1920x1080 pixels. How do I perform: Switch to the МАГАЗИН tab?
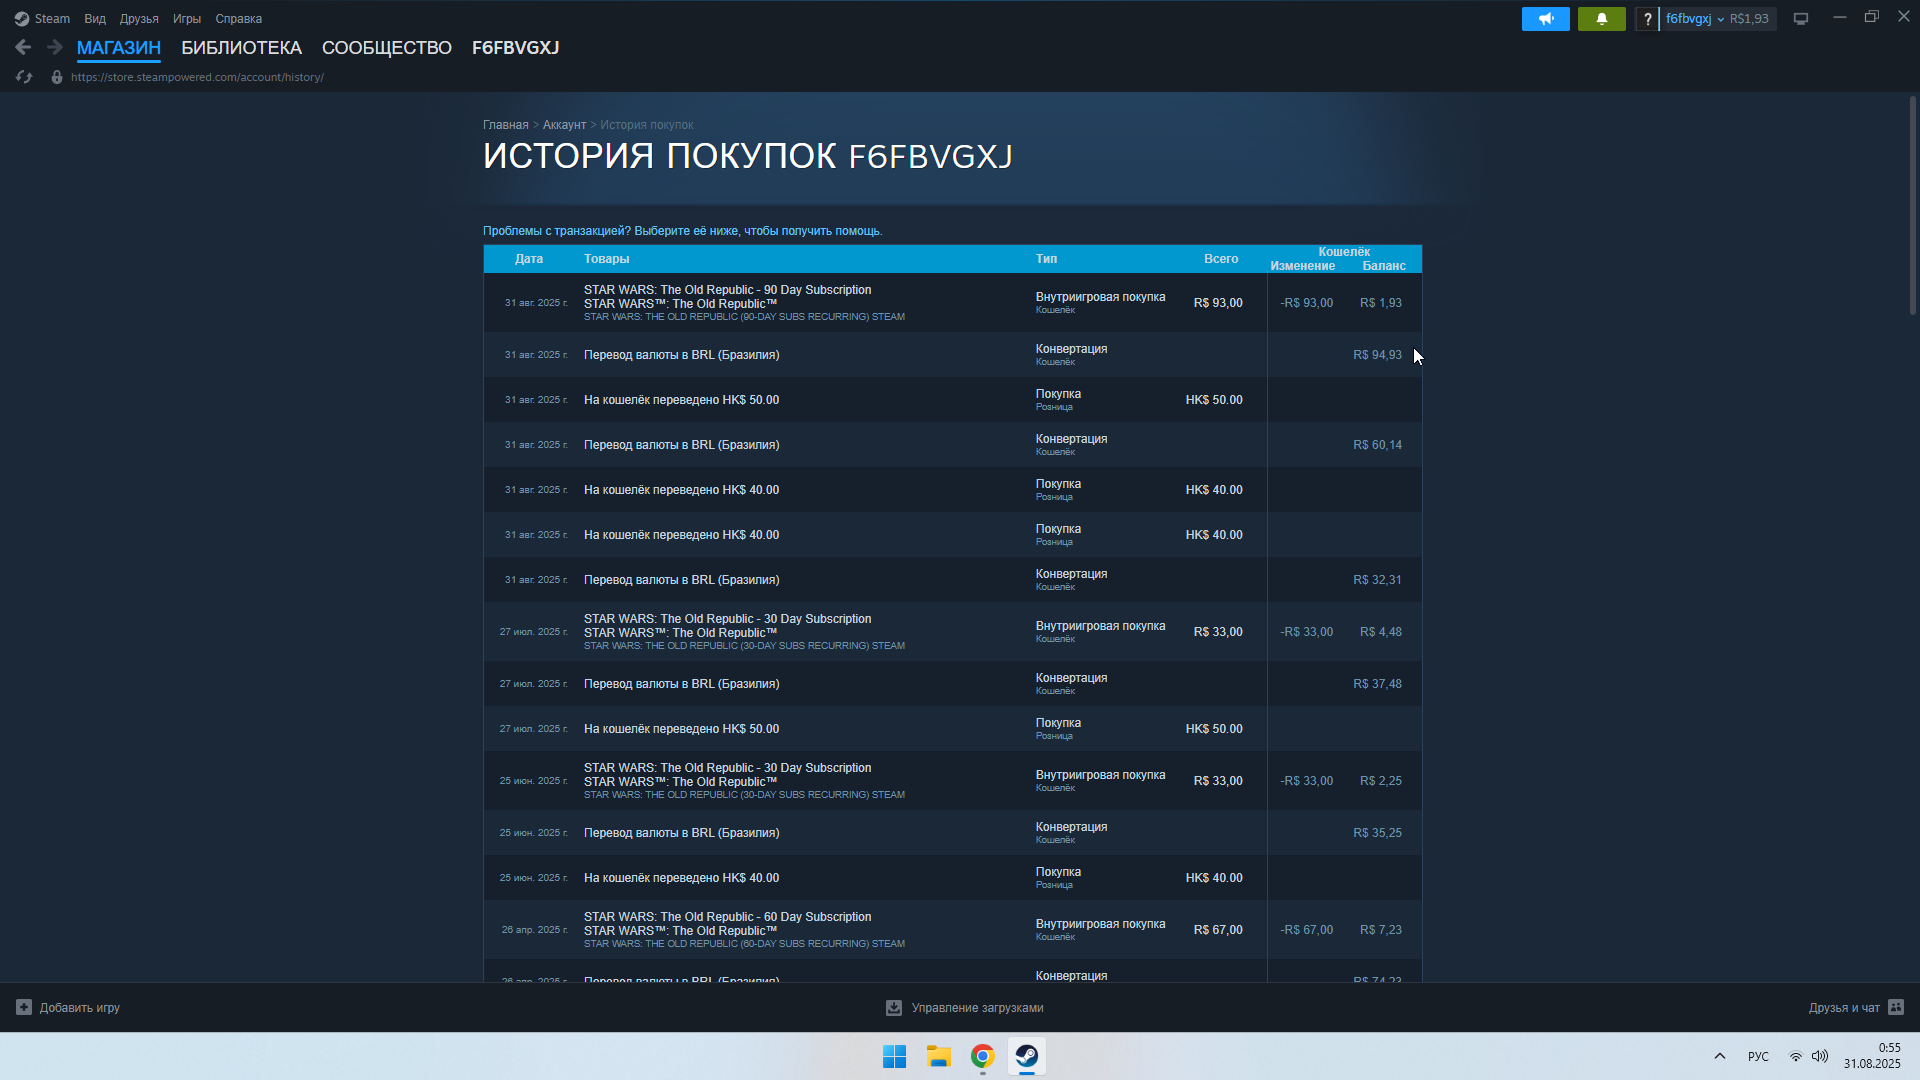119,48
